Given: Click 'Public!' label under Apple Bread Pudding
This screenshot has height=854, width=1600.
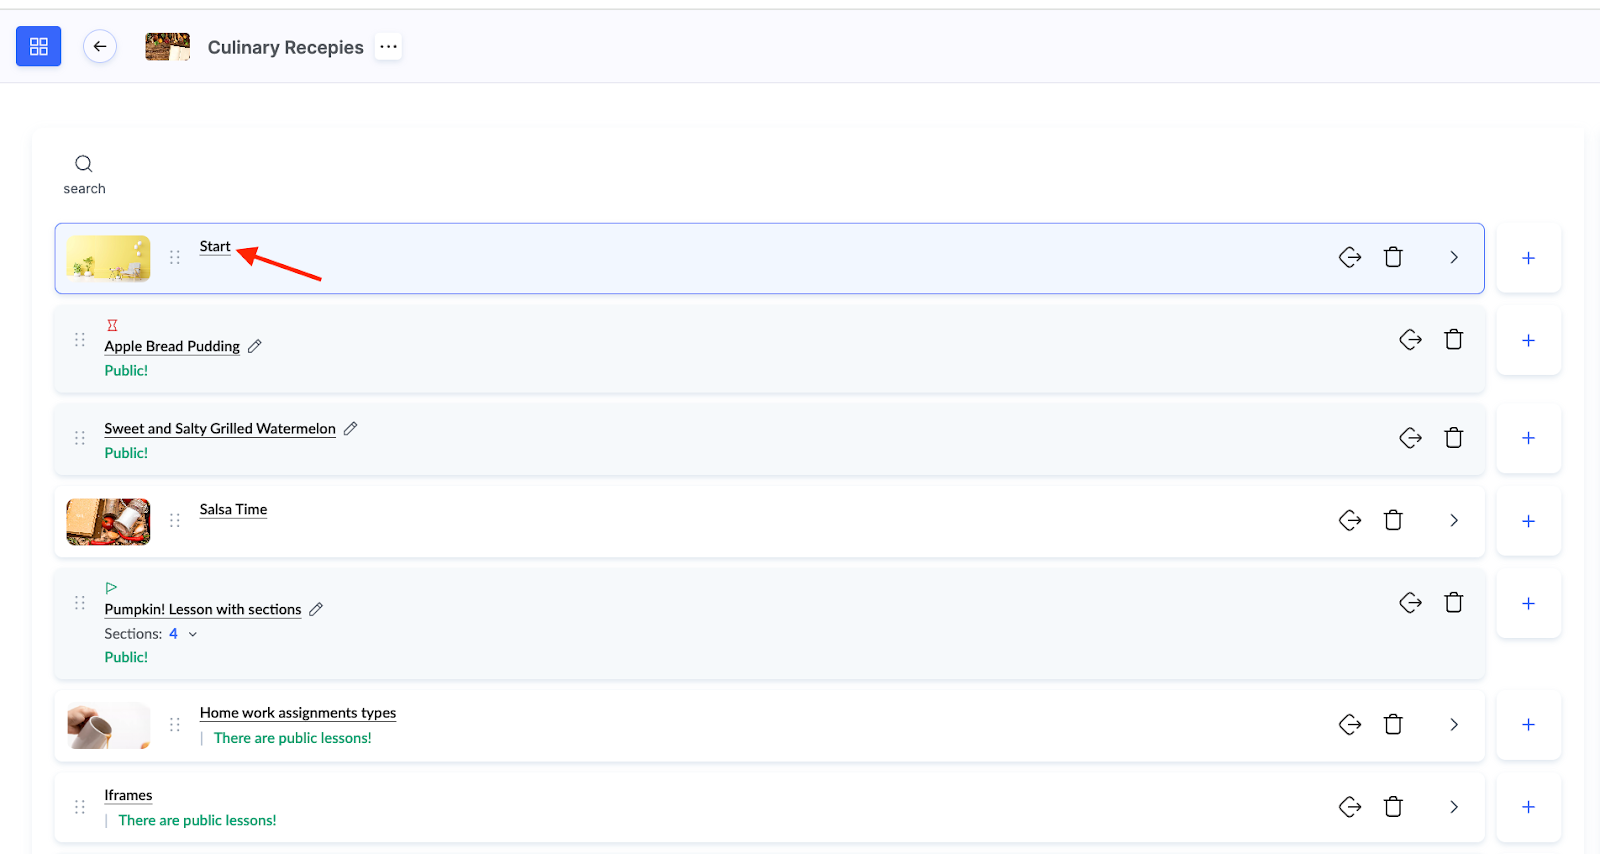Looking at the screenshot, I should tap(126, 370).
